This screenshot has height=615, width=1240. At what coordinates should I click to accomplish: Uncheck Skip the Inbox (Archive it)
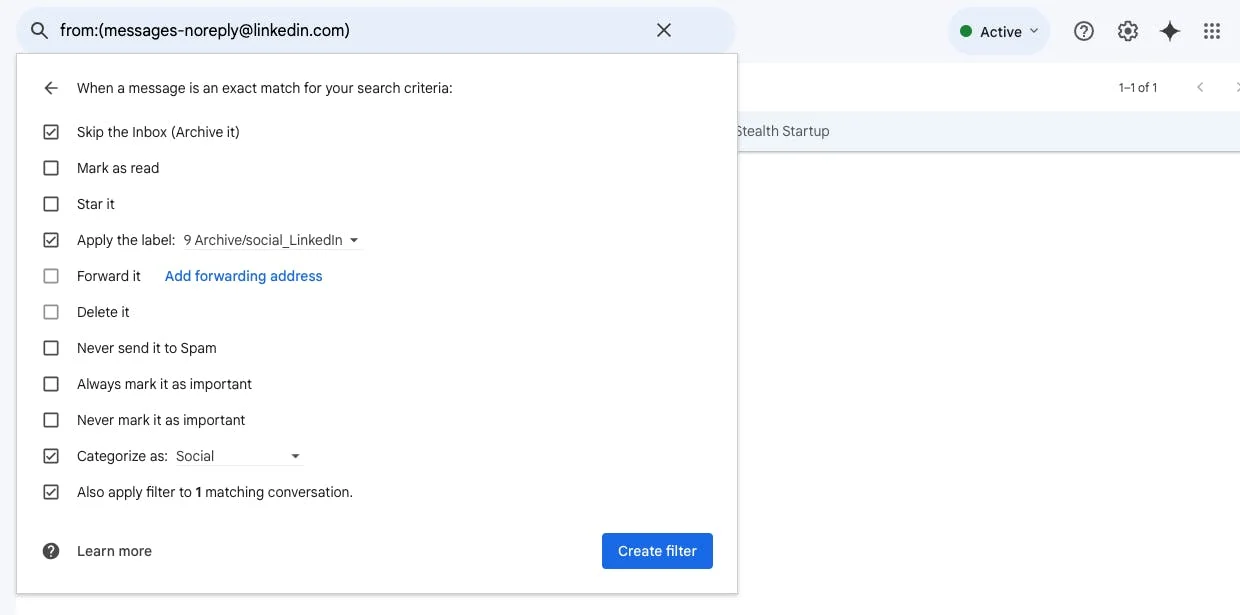(51, 132)
